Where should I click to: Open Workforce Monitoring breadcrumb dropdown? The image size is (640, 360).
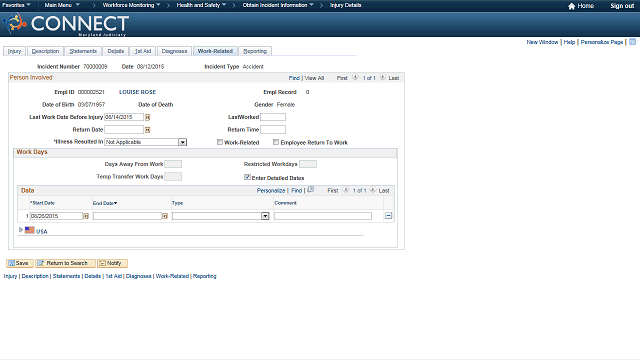tap(131, 5)
